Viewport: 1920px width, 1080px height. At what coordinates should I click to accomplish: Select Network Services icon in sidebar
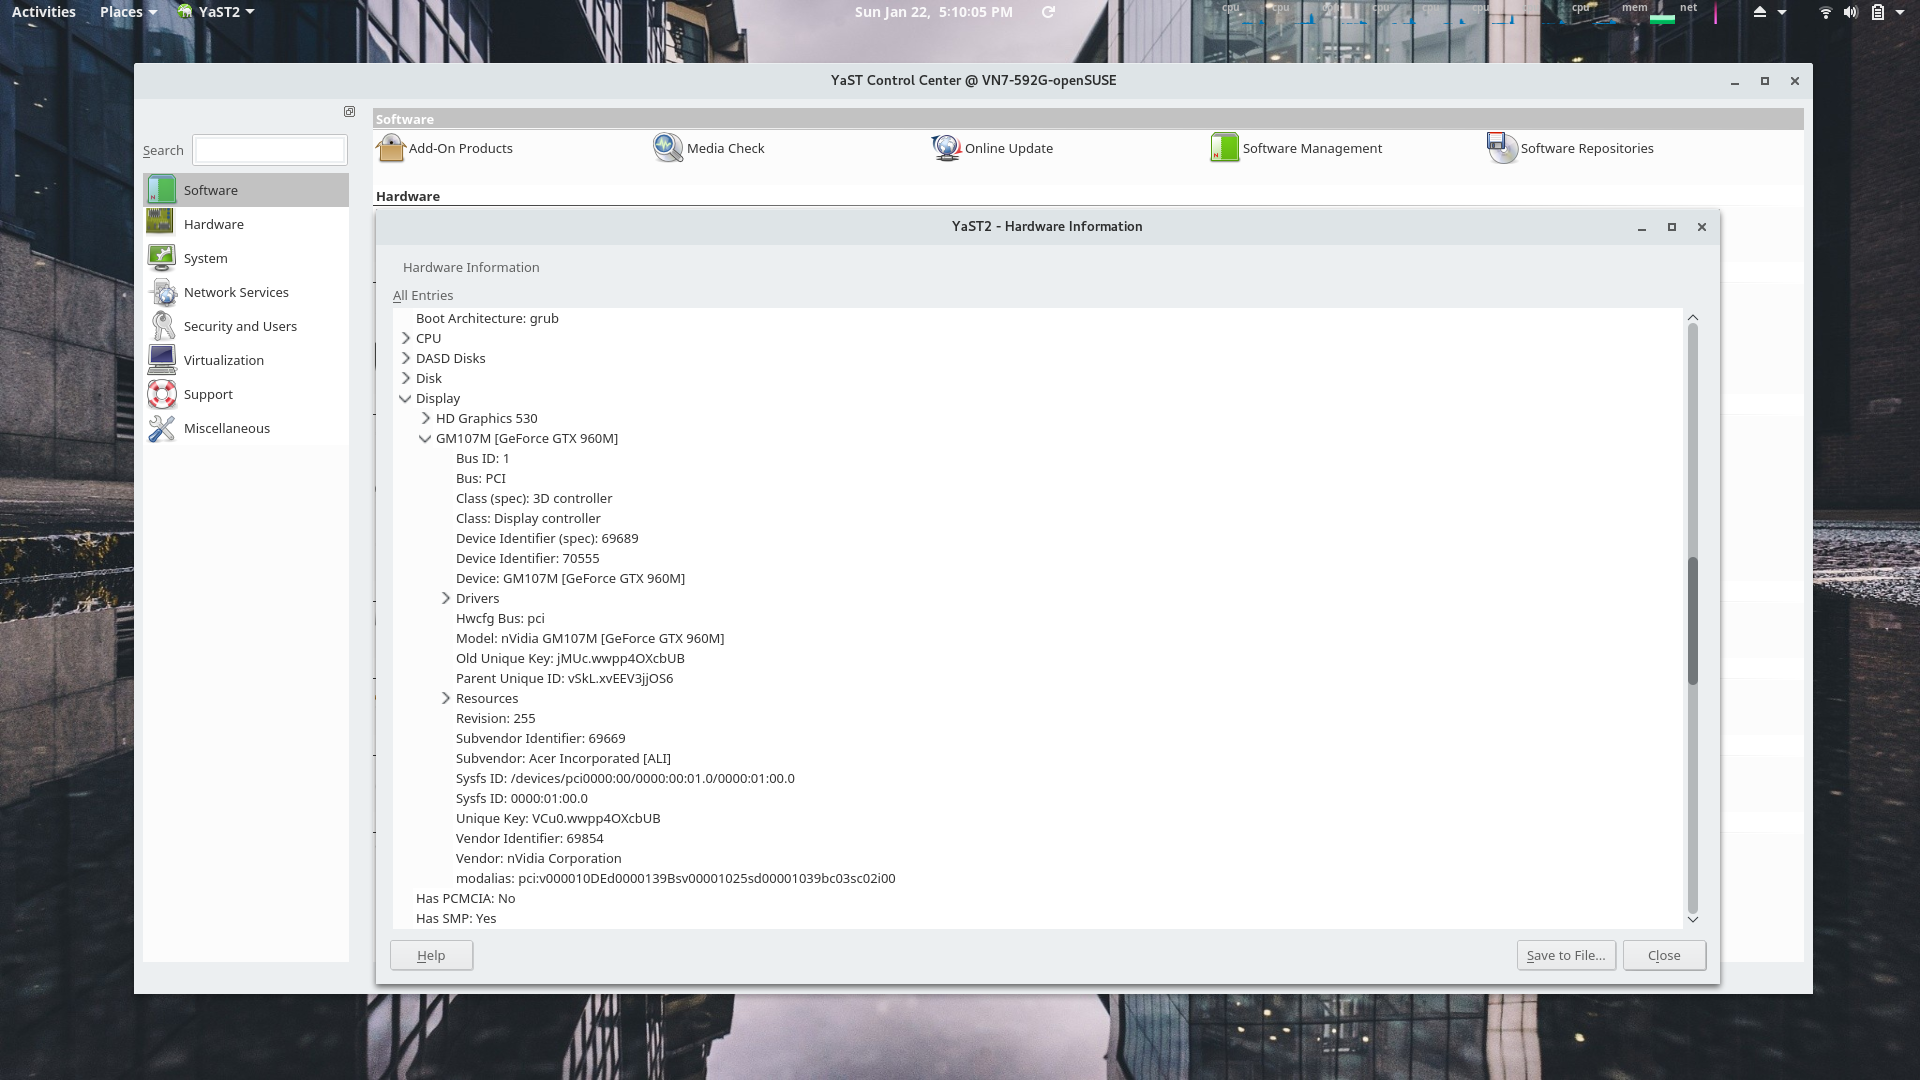161,292
